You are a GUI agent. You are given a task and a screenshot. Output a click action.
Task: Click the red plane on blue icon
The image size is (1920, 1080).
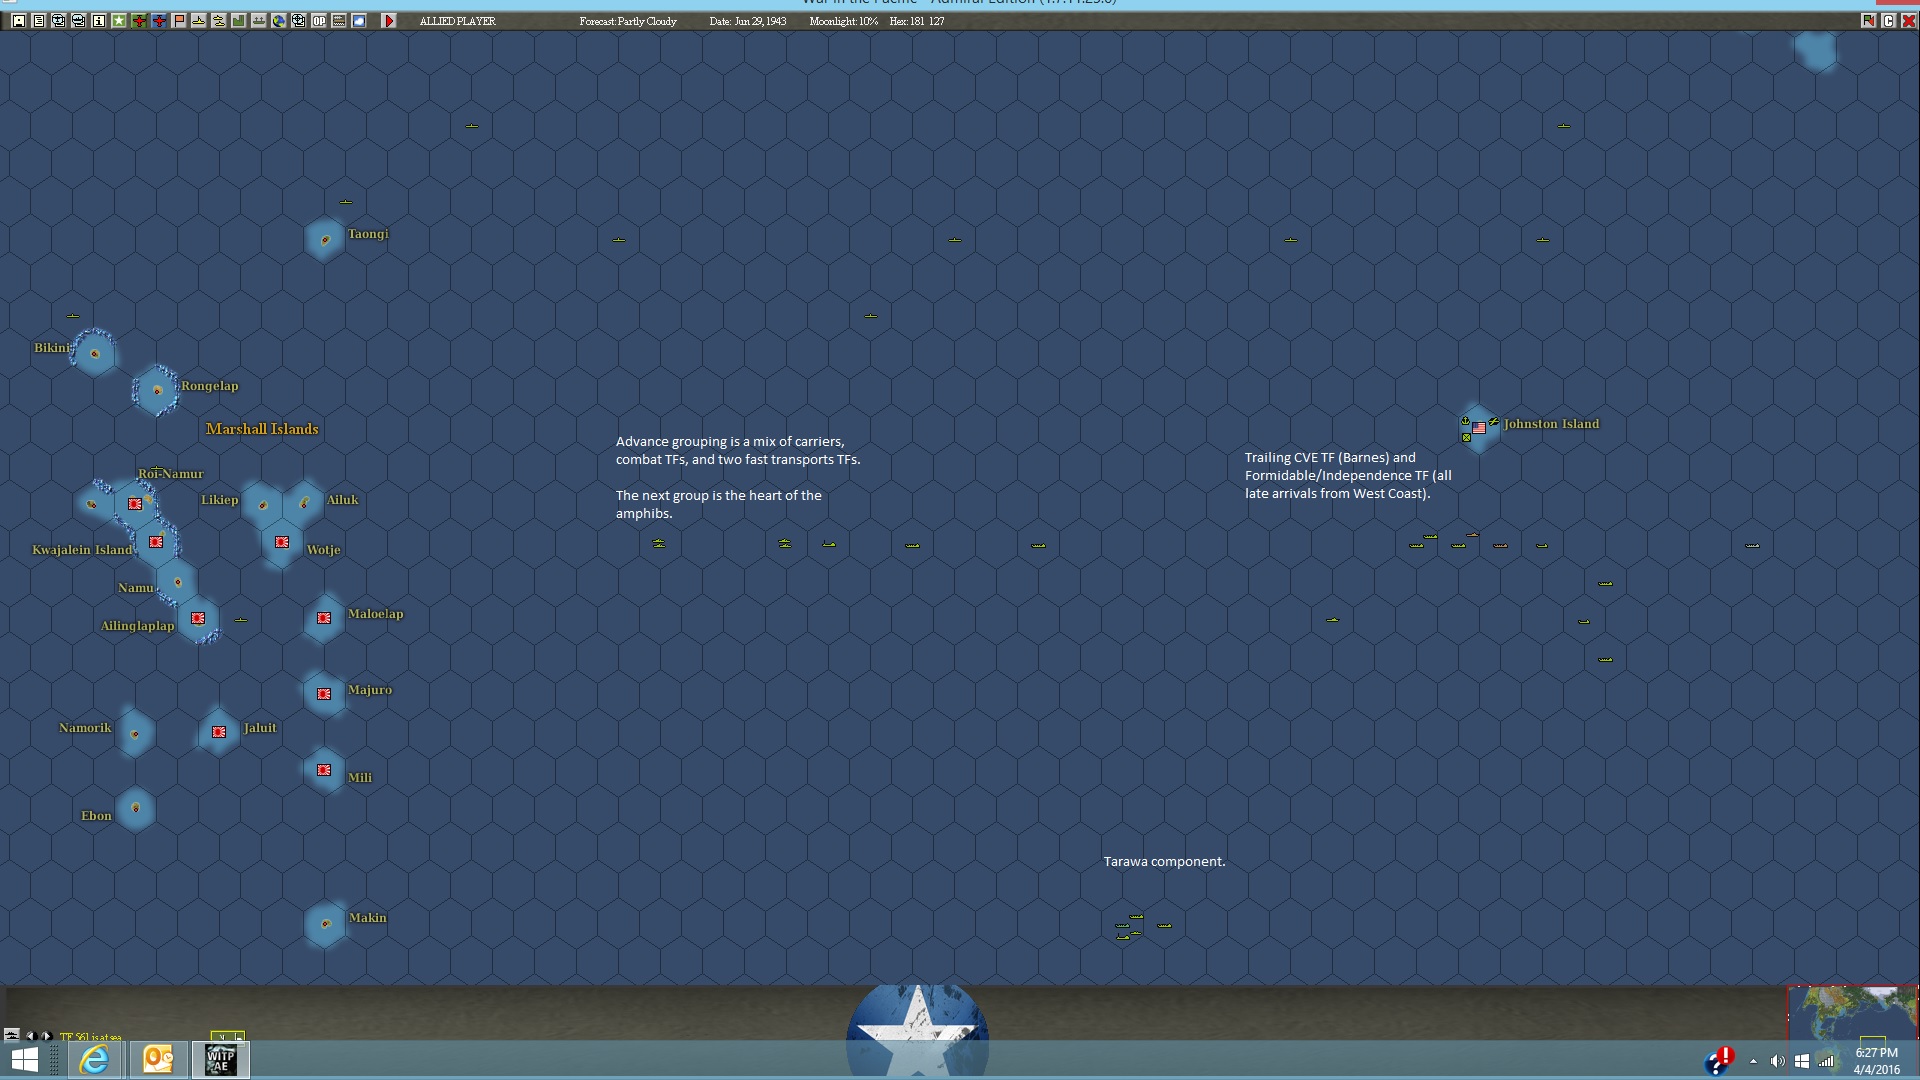pyautogui.click(x=159, y=21)
